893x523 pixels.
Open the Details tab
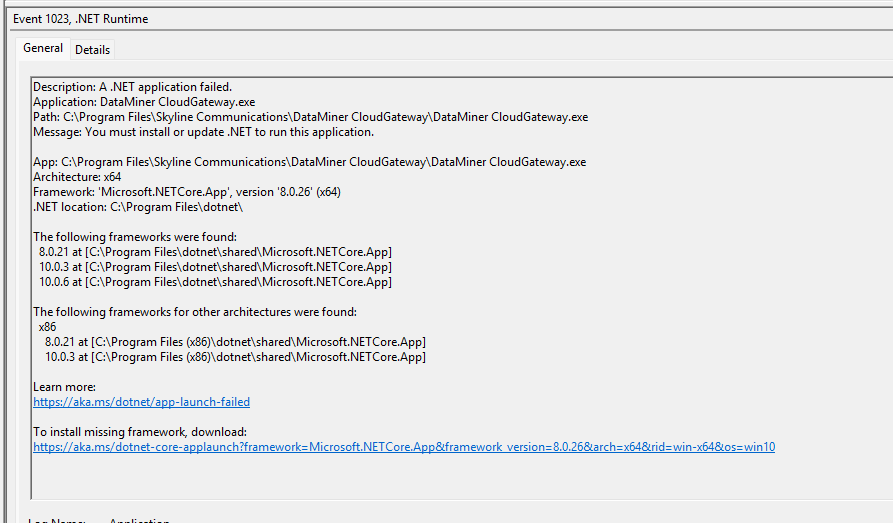point(92,50)
